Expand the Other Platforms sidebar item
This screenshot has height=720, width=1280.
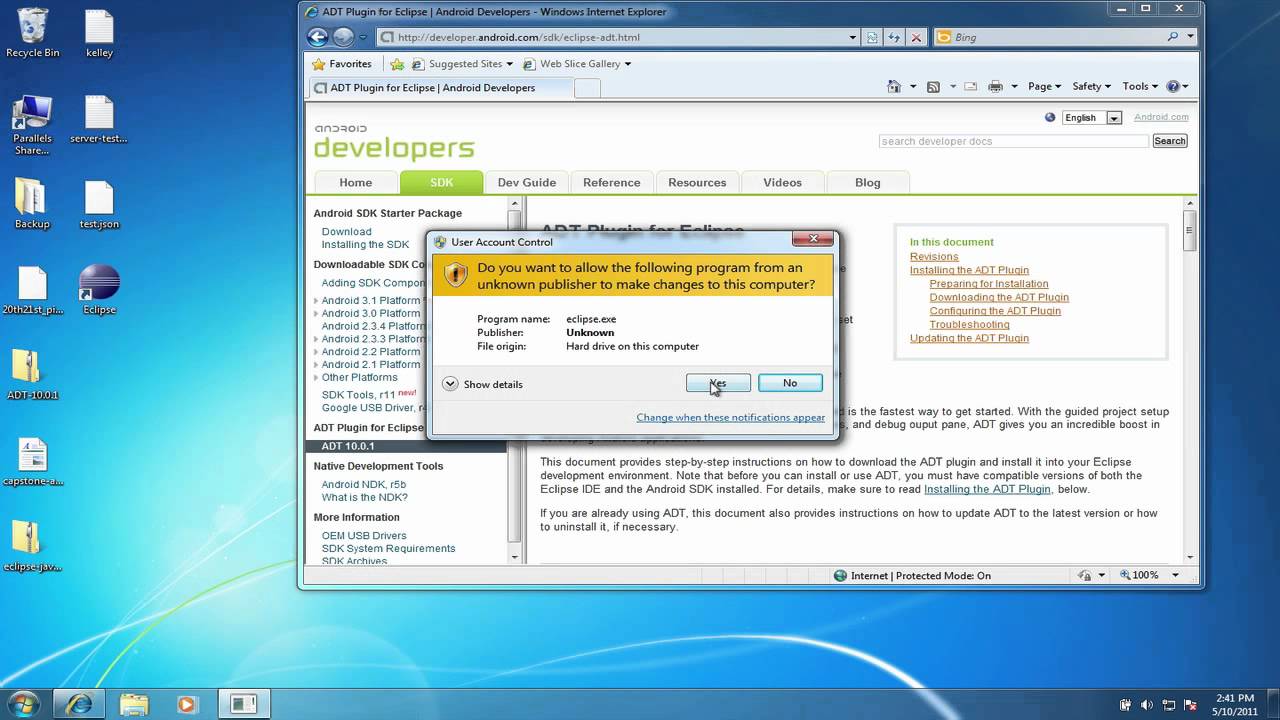[316, 377]
